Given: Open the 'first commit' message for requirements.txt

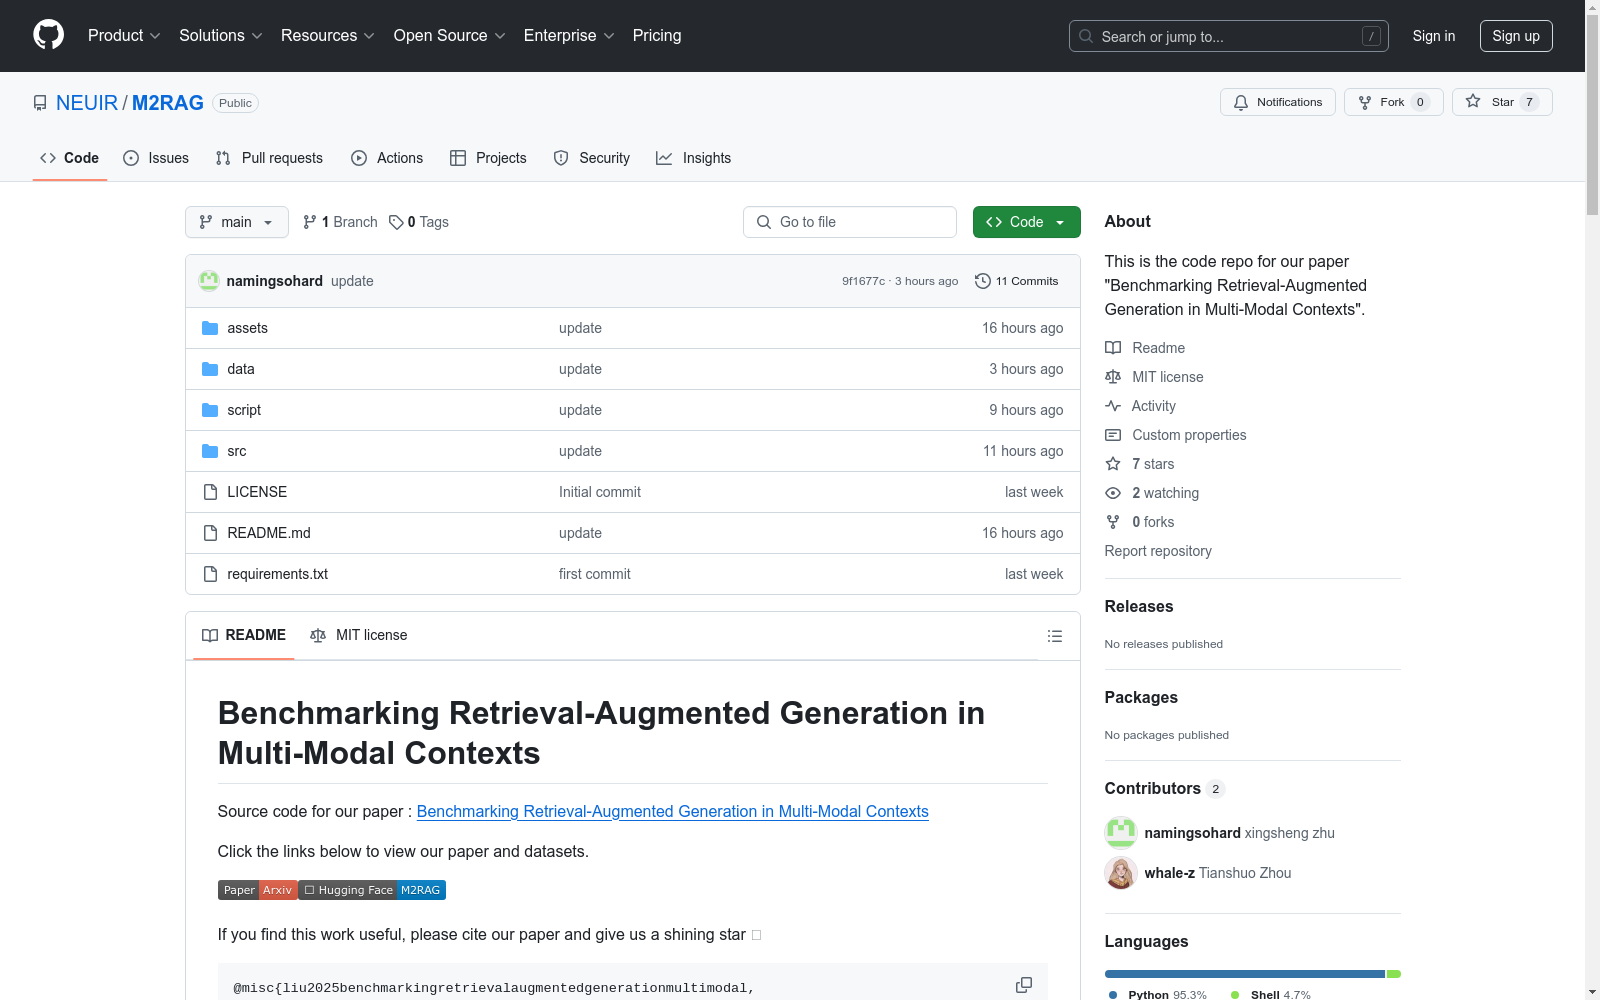Looking at the screenshot, I should 595,574.
